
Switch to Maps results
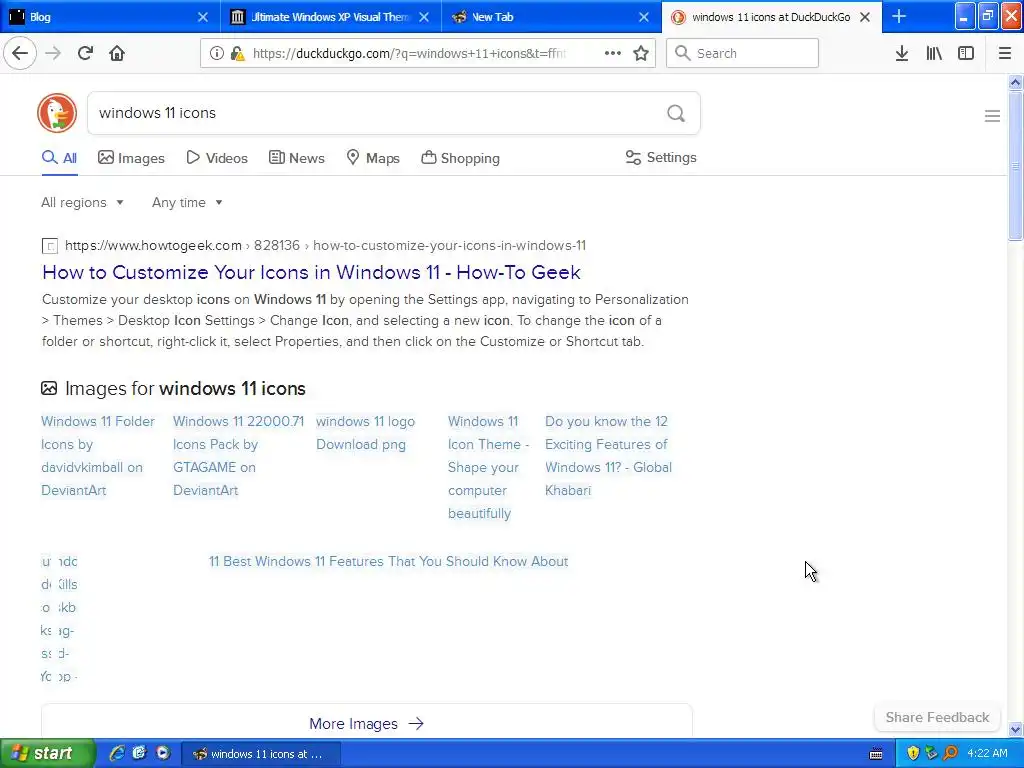coord(373,158)
